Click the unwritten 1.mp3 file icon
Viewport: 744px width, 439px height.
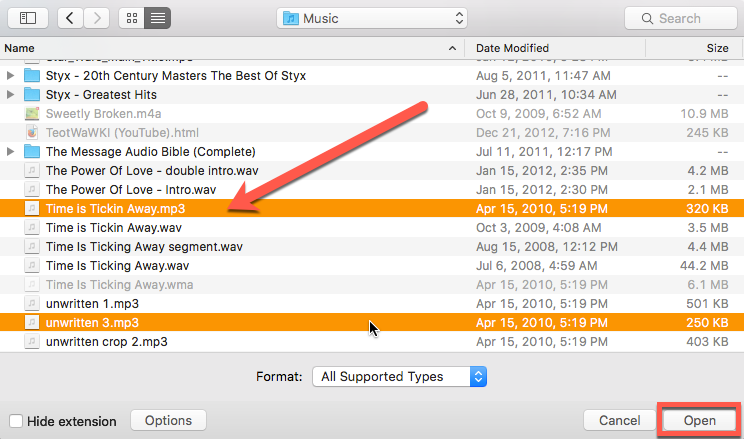tap(32, 304)
